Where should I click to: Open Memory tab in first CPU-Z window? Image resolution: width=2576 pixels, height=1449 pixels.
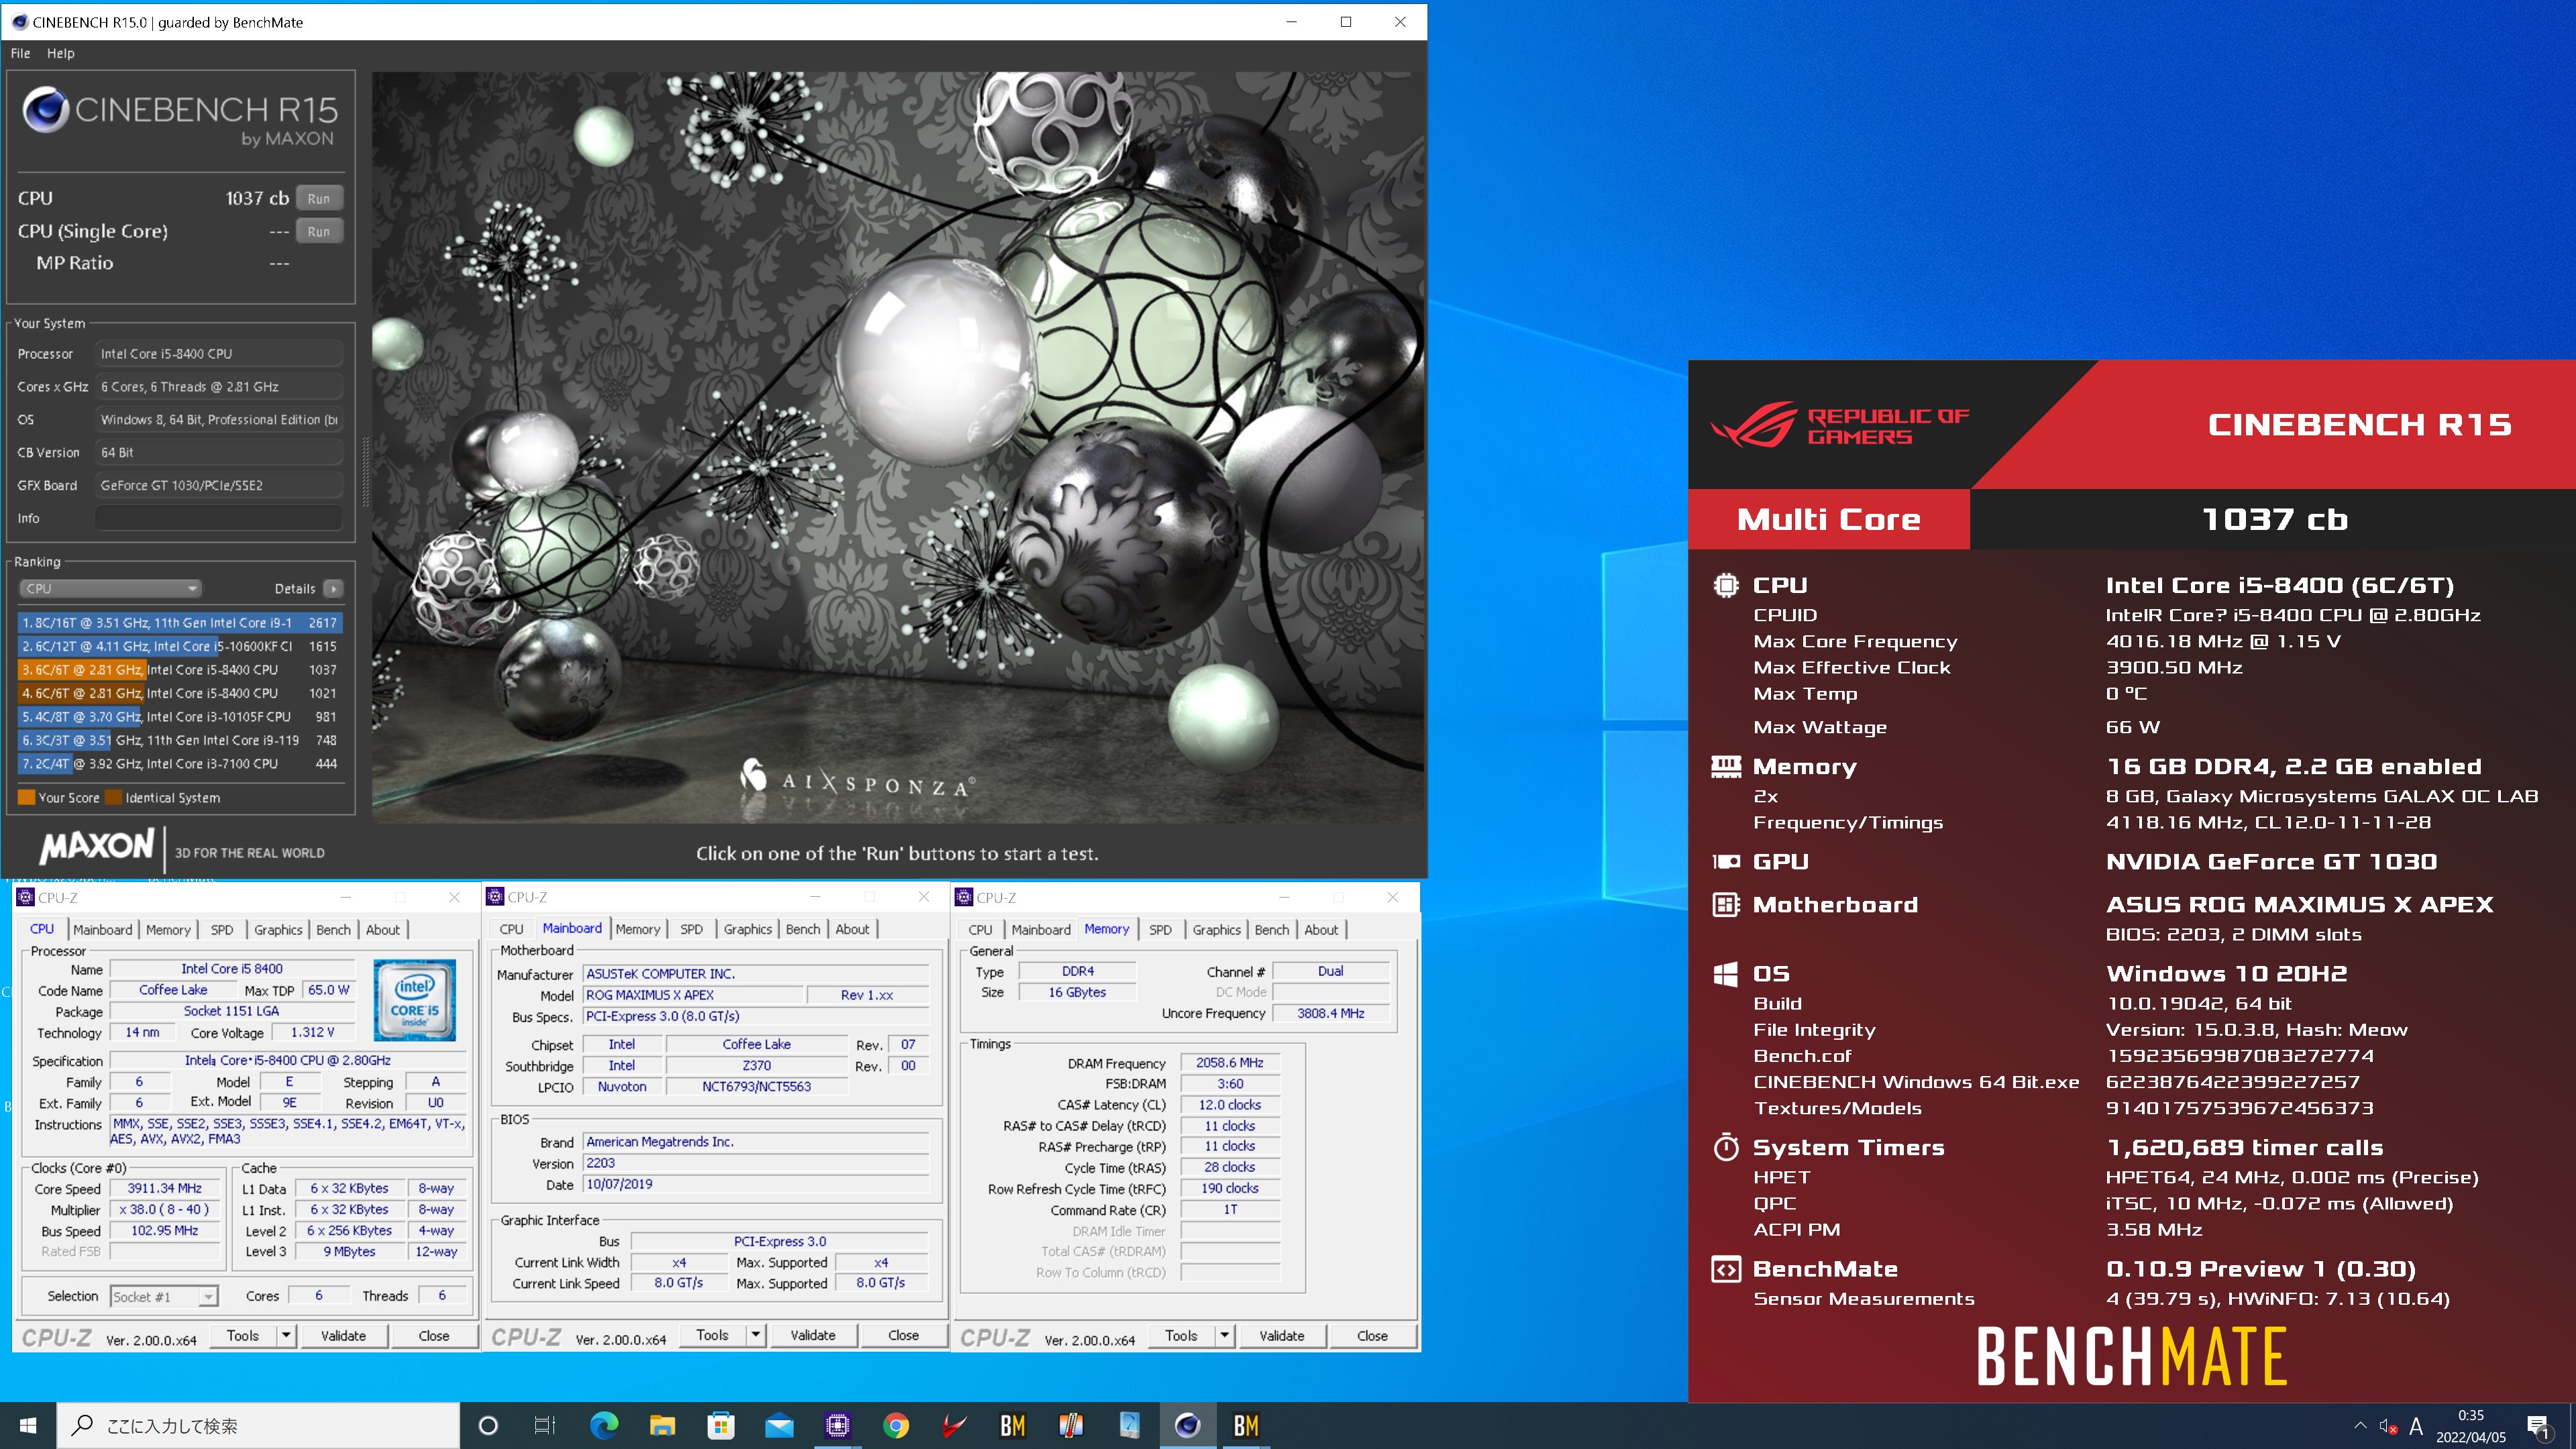pos(168,929)
